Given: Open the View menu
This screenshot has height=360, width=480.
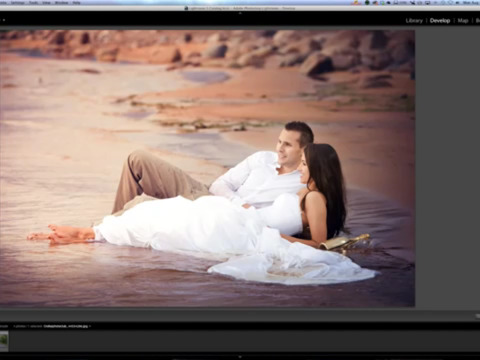Looking at the screenshot, I should [x=46, y=3].
